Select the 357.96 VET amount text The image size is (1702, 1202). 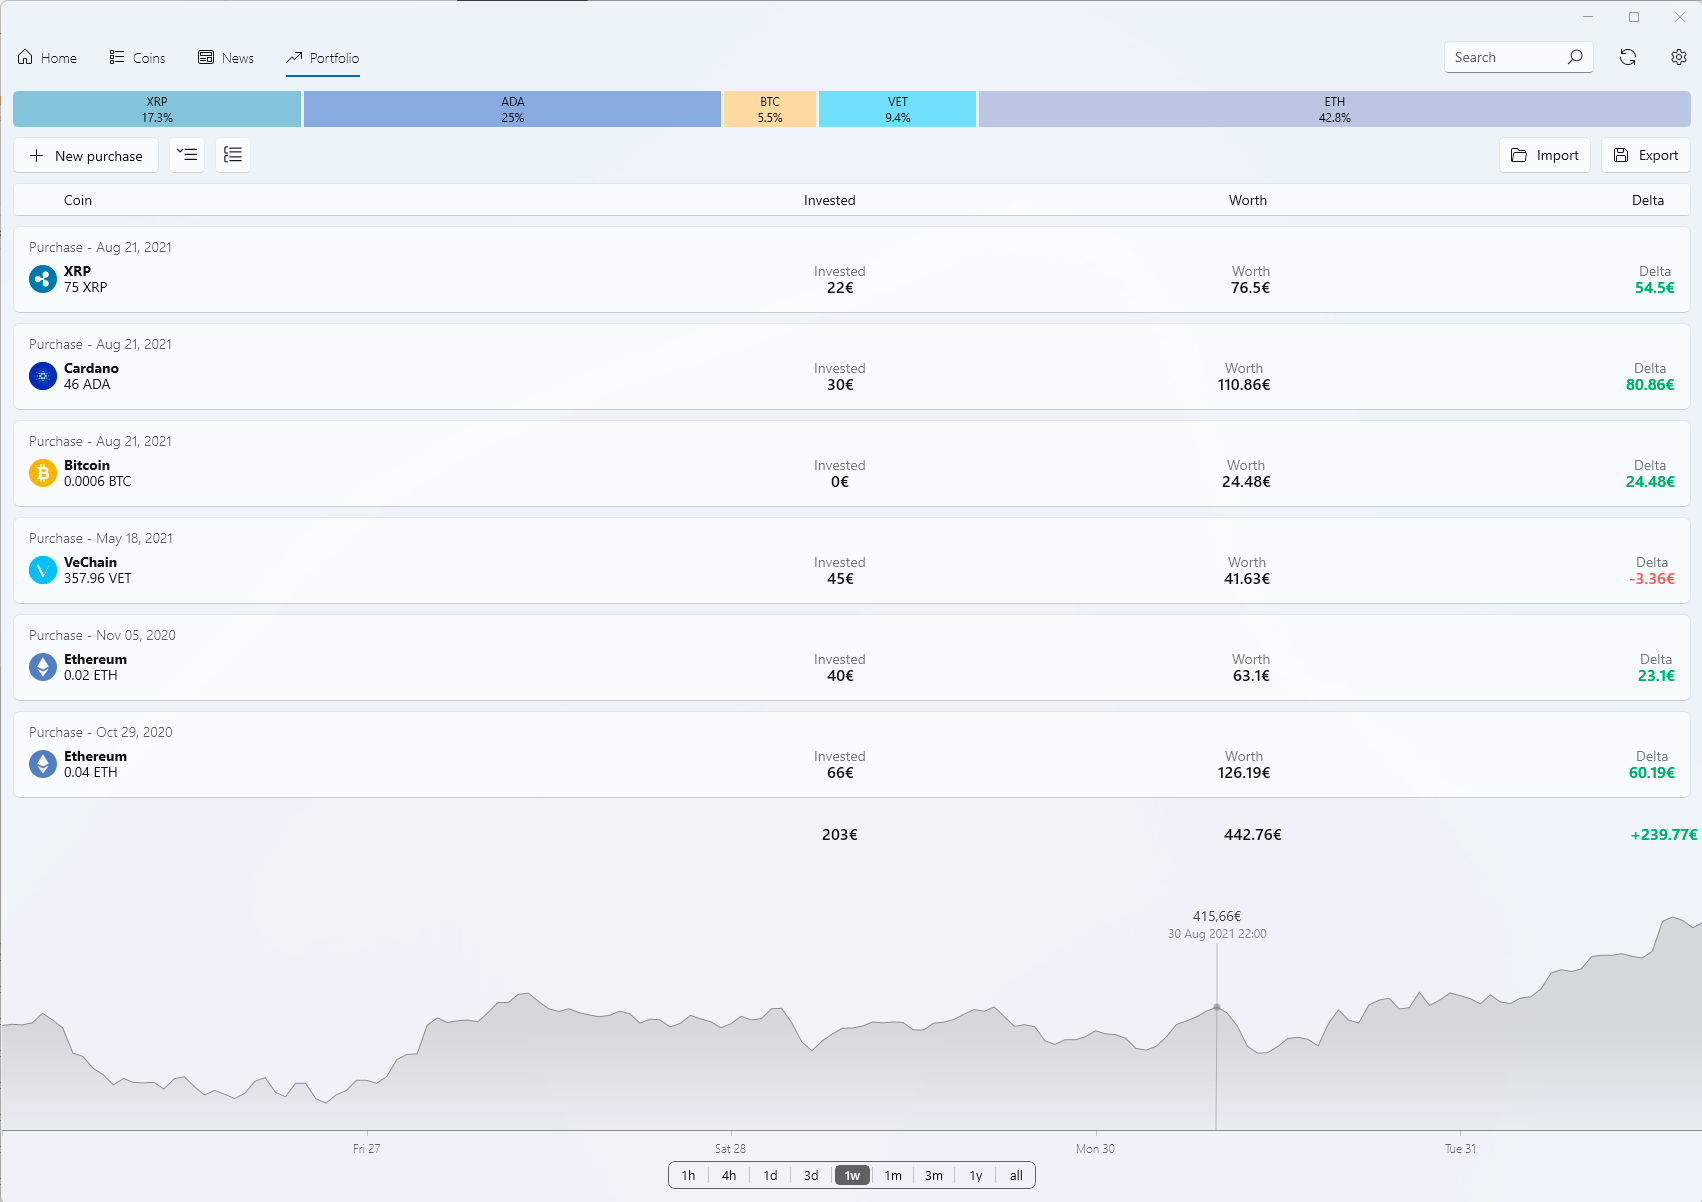pos(97,578)
